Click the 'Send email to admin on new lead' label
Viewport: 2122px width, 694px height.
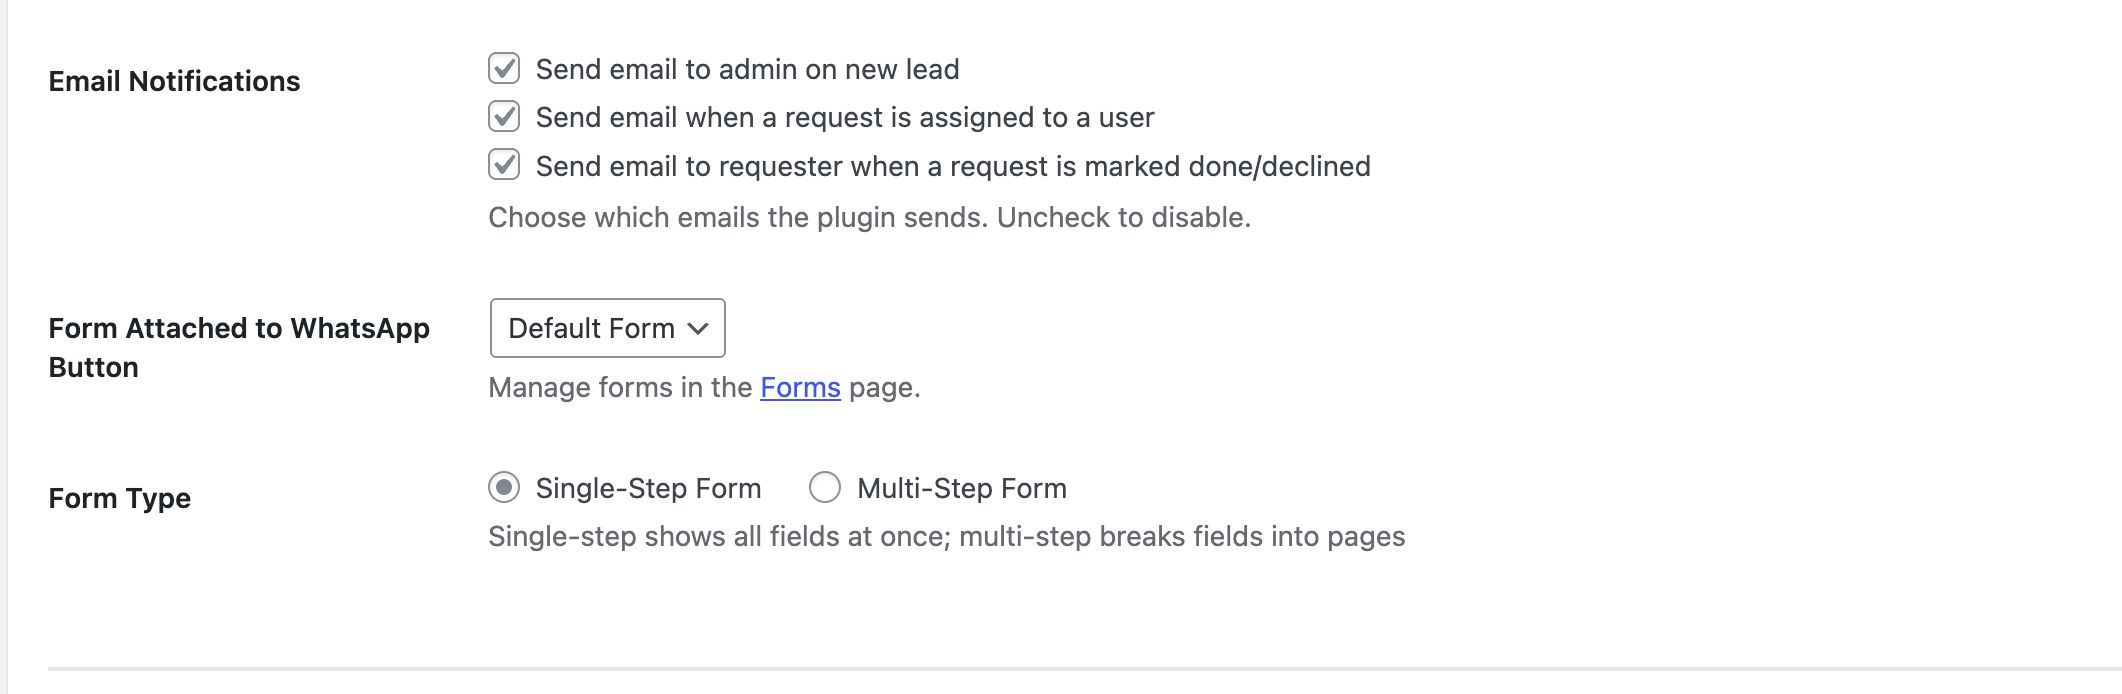point(747,70)
